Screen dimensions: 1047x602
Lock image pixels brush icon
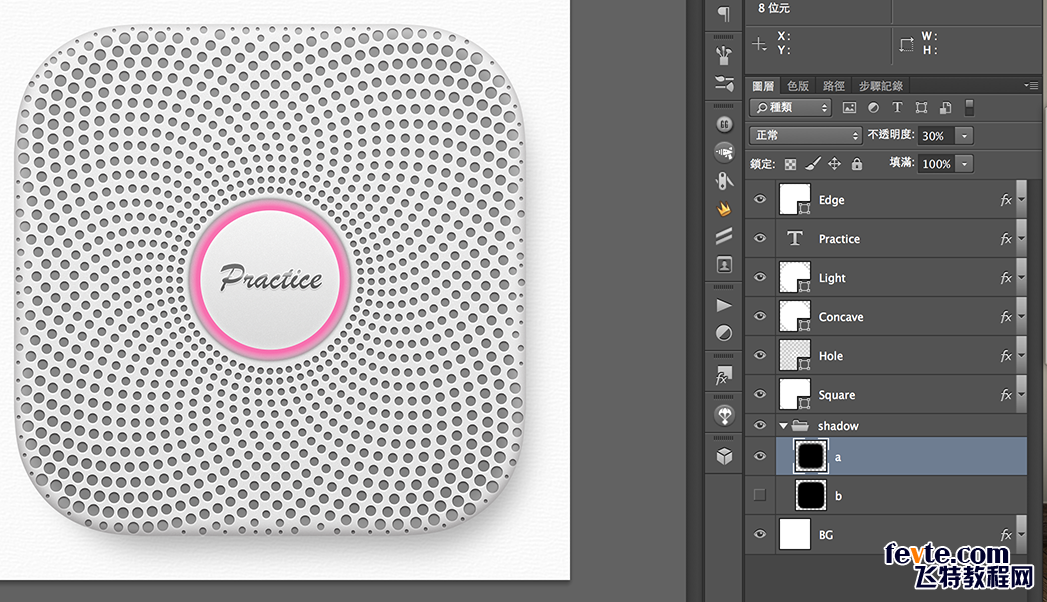pyautogui.click(x=813, y=164)
